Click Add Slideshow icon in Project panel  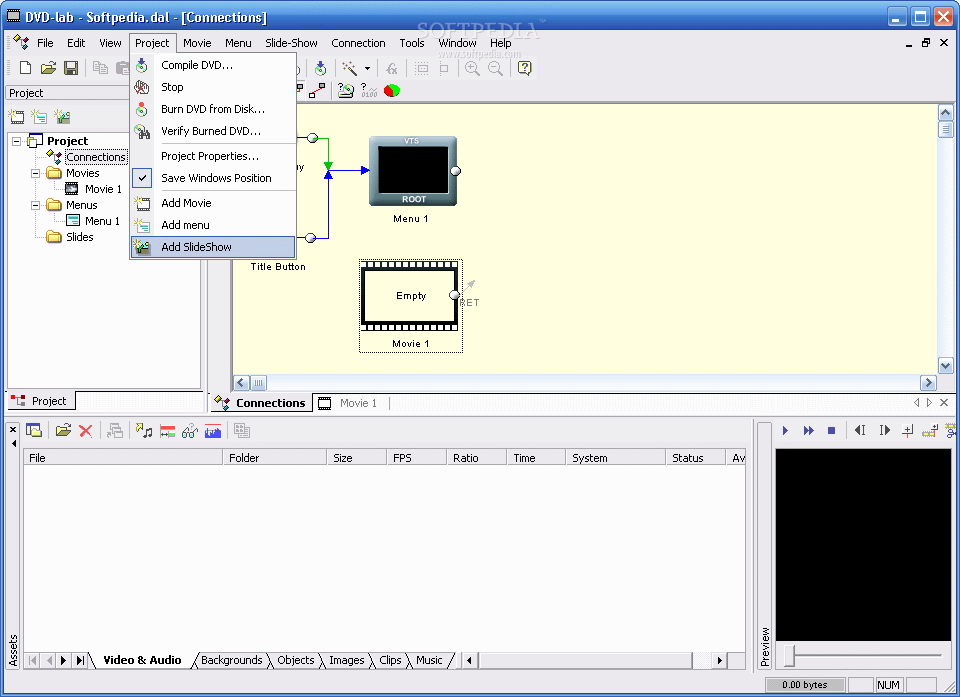coord(62,116)
